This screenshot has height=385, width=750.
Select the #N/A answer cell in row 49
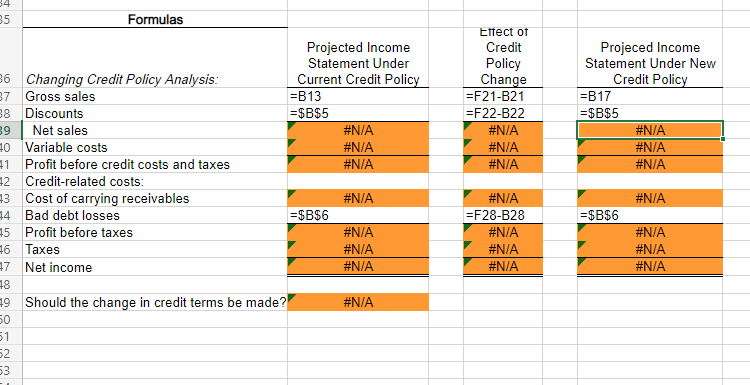(358, 302)
